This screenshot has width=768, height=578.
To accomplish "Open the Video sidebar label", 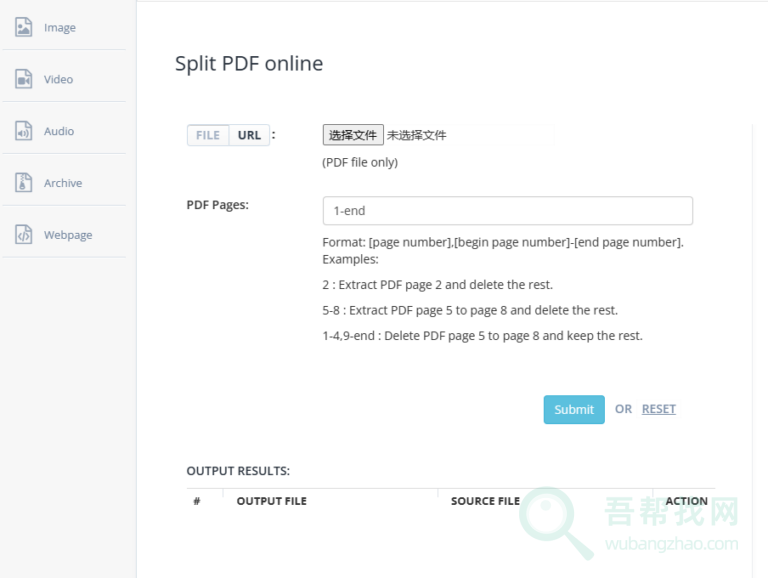I will click(58, 79).
